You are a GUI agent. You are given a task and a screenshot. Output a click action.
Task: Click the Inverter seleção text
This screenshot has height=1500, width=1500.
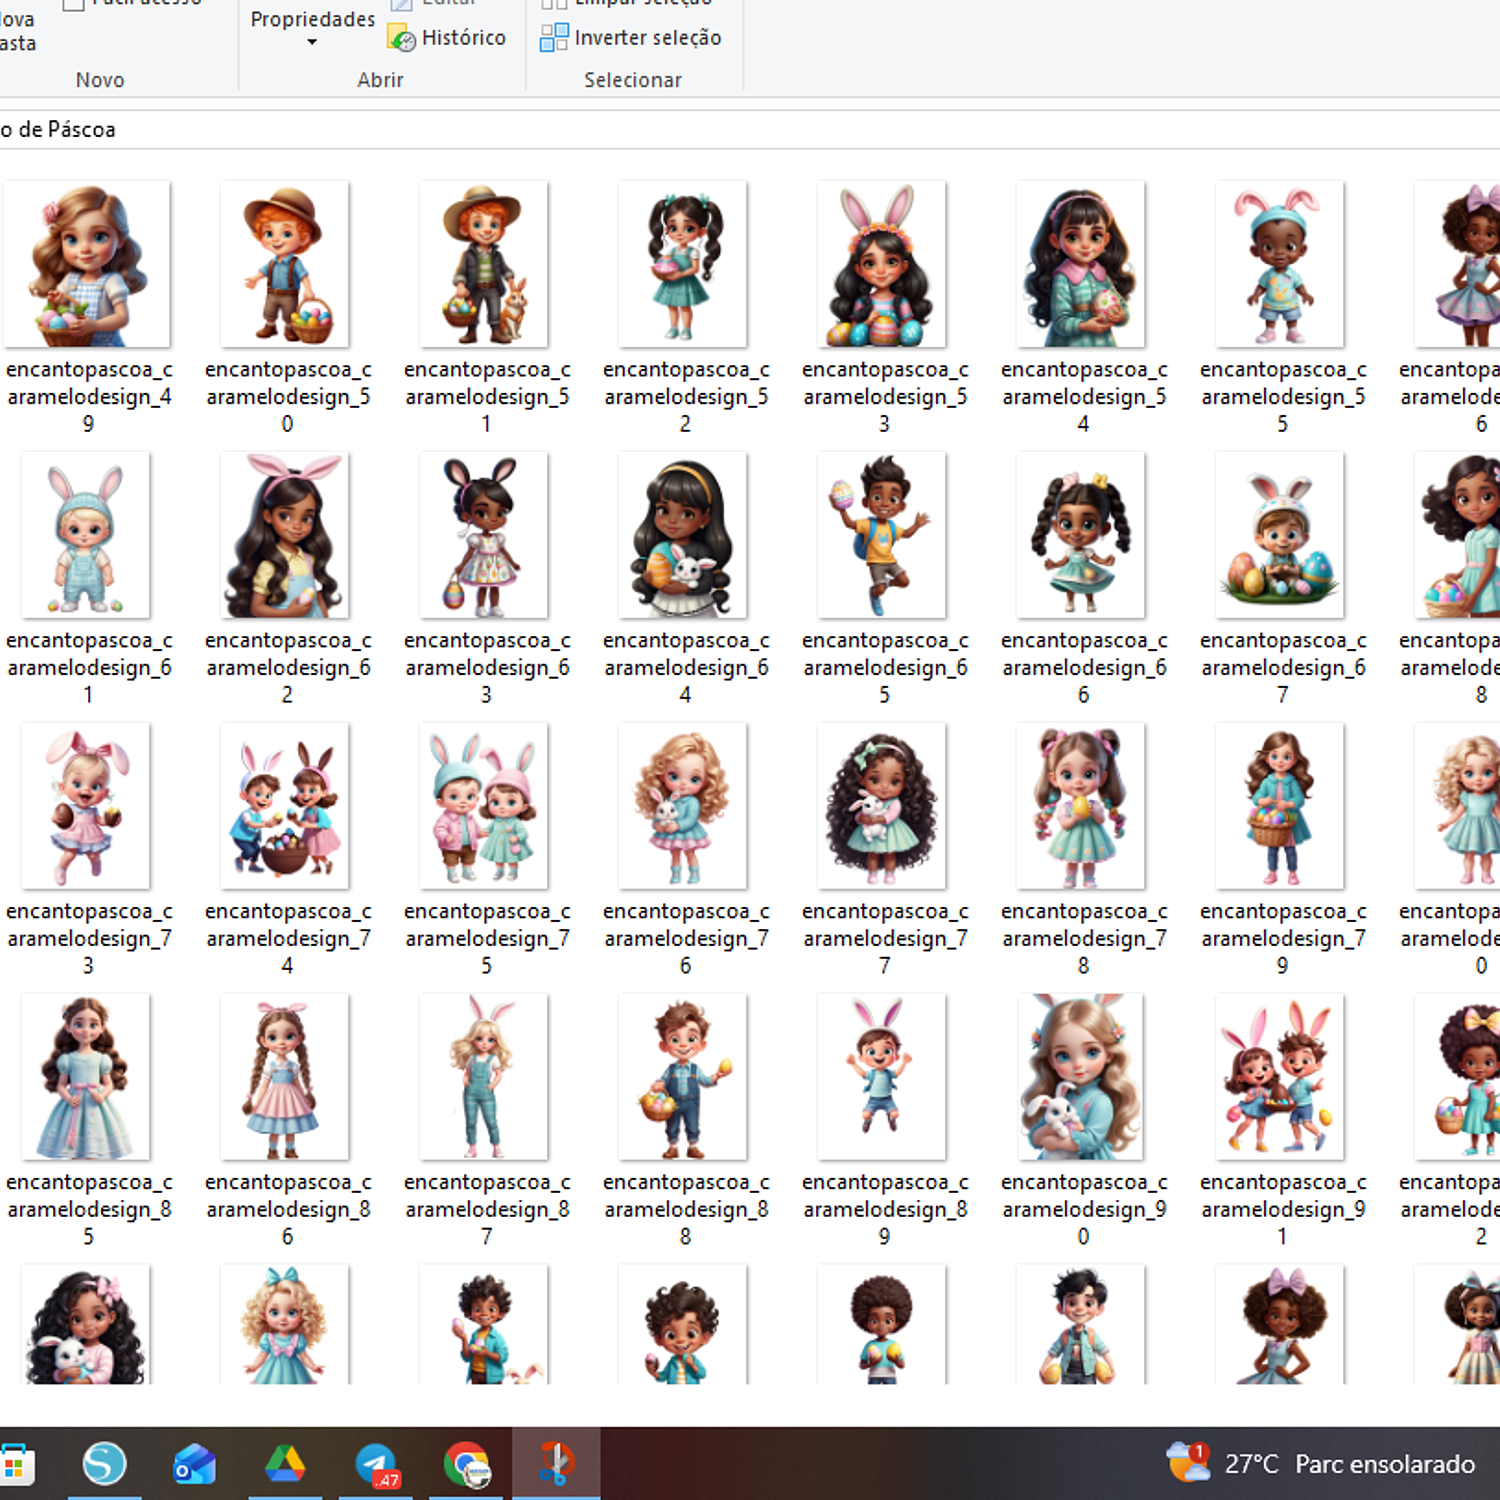[x=647, y=38]
